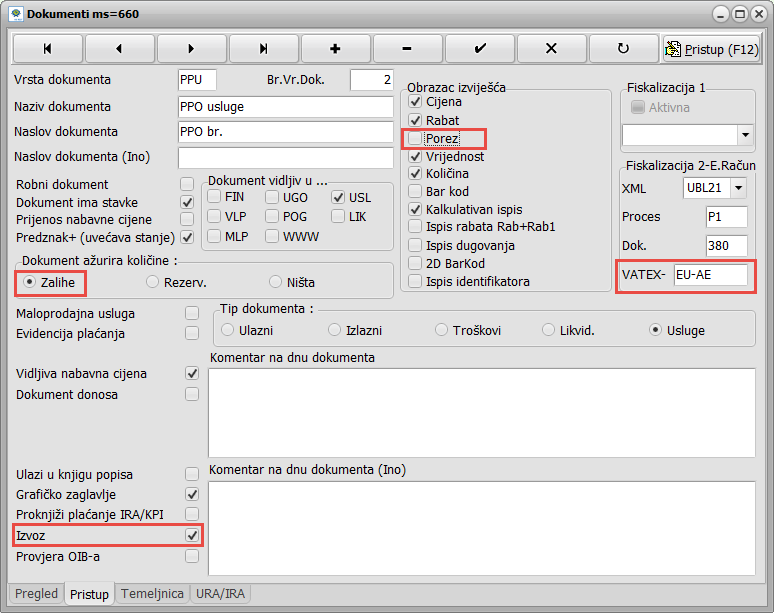Delete record using minus button
774x613 pixels.
pos(407,48)
